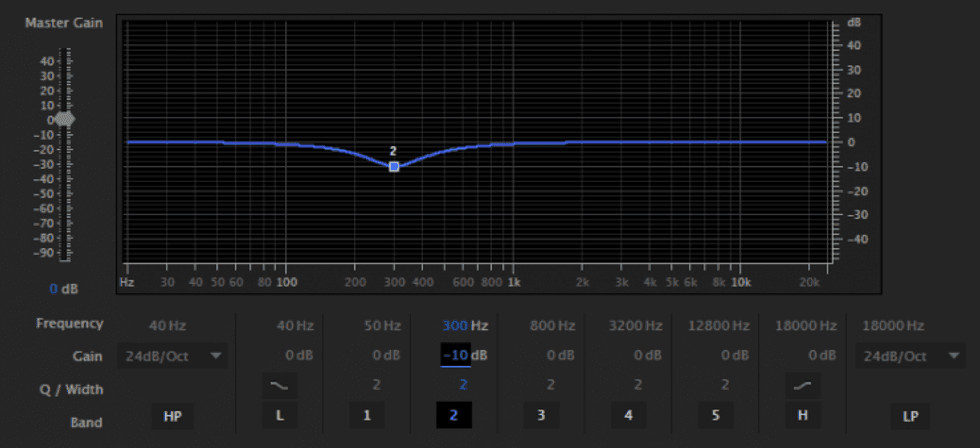980x448 pixels.
Task: Disable the active band 2 button
Action: [x=454, y=416]
